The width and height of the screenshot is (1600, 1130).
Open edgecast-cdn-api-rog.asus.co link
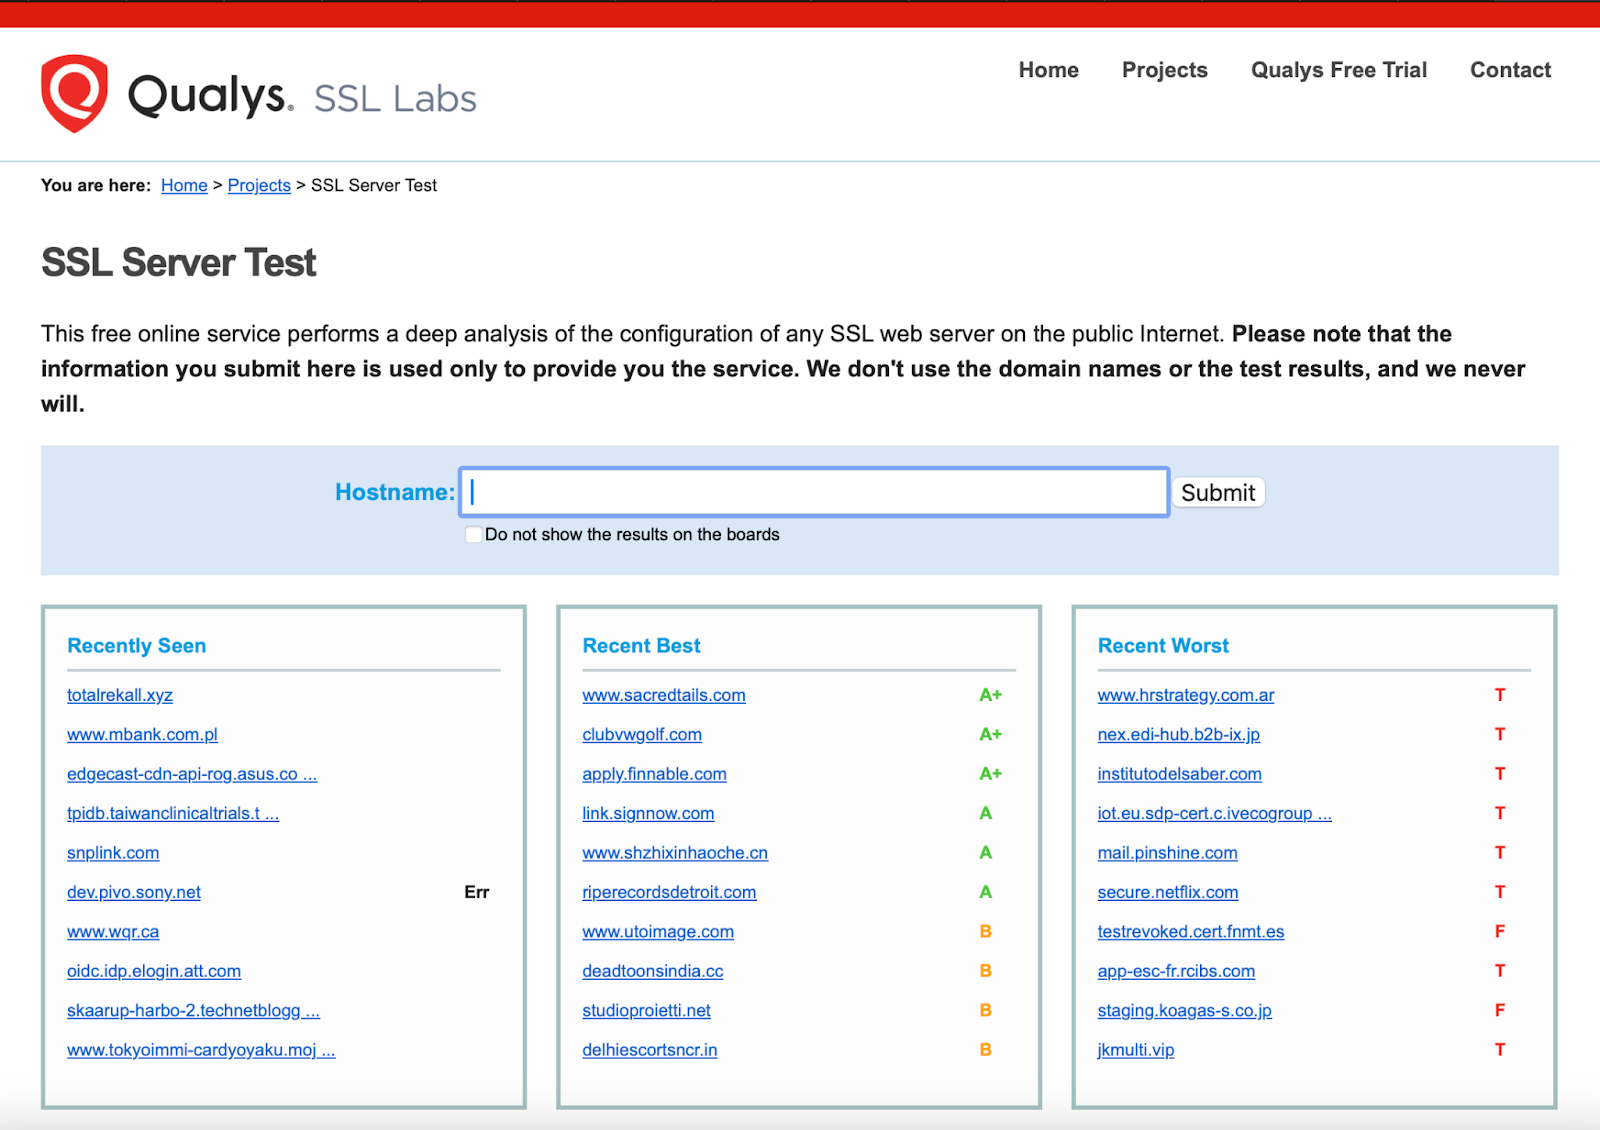[192, 774]
